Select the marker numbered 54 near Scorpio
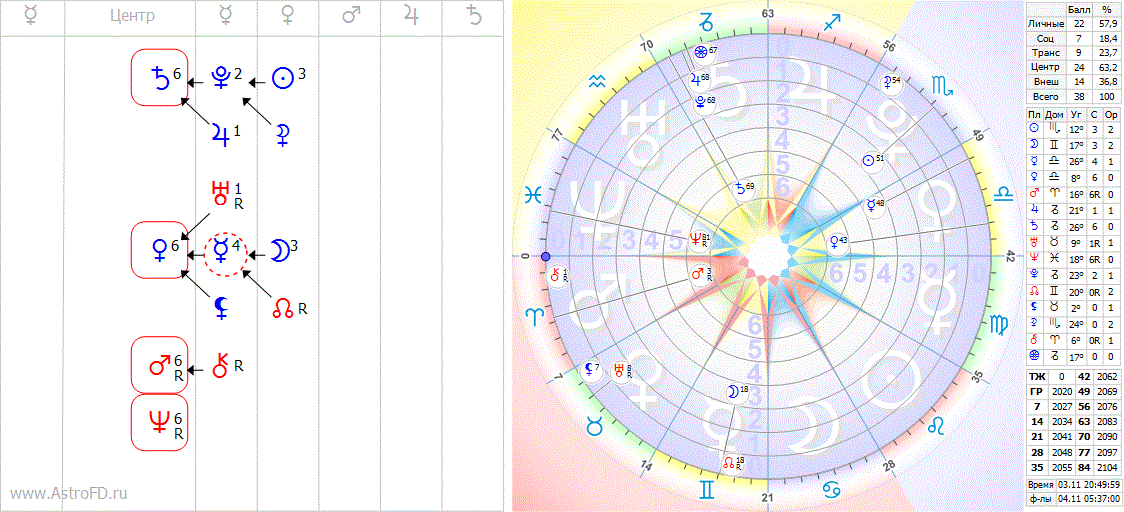The height and width of the screenshot is (512, 1124). 890,83
